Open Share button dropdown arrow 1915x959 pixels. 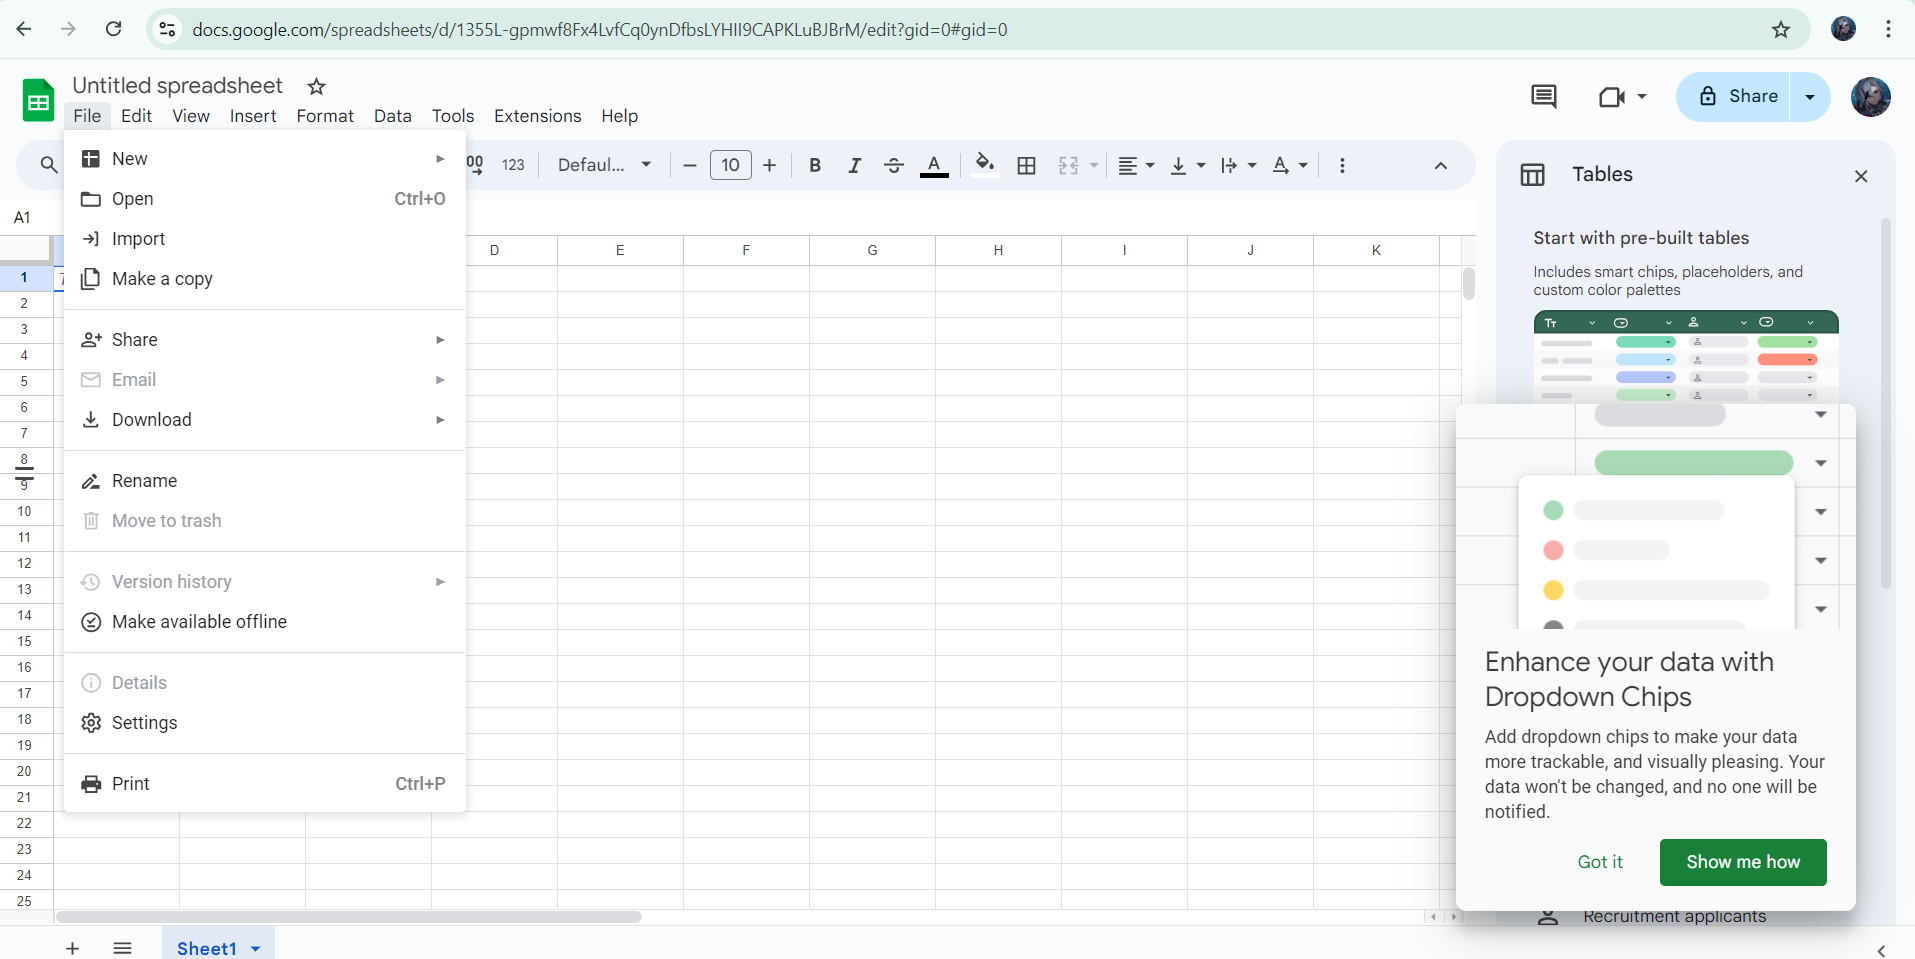click(1809, 97)
